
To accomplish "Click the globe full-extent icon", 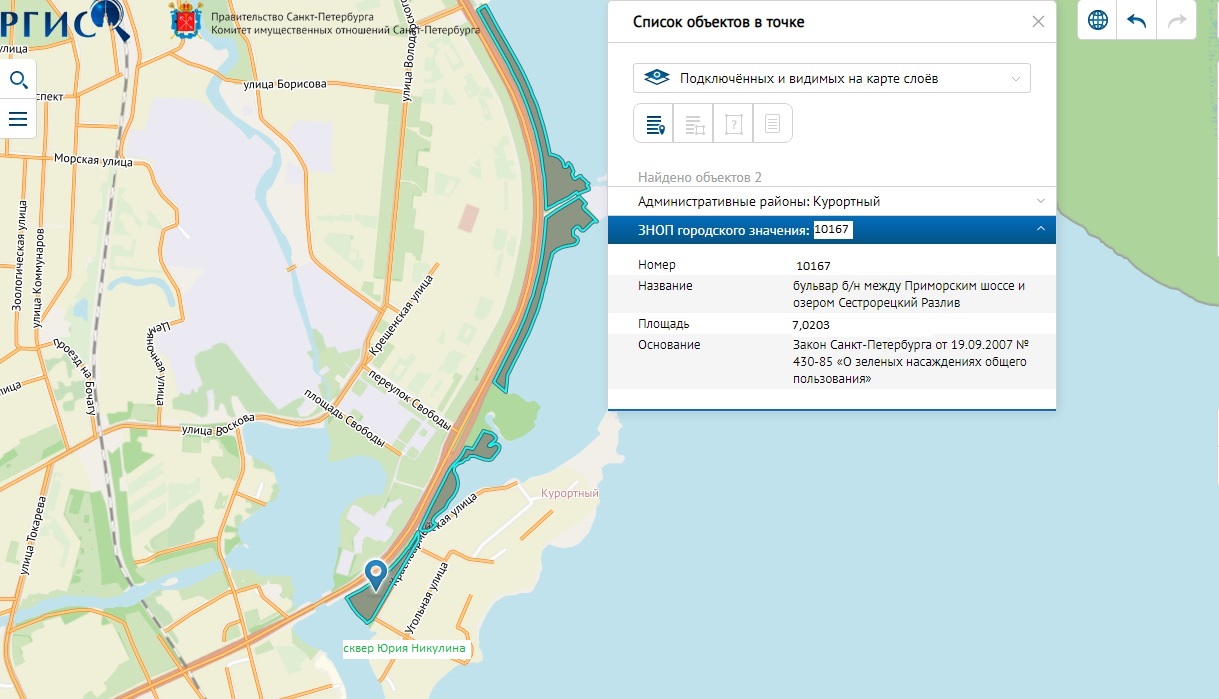I will click(x=1097, y=20).
